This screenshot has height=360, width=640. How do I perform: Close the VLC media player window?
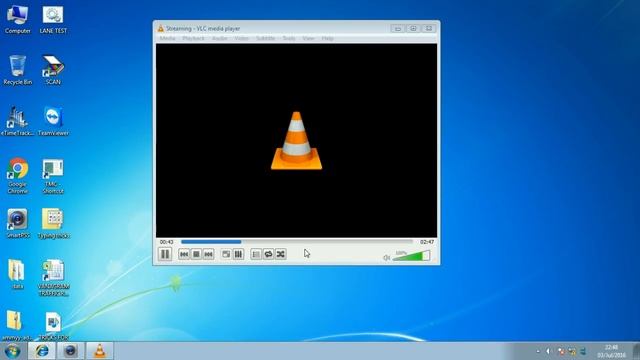coord(429,28)
